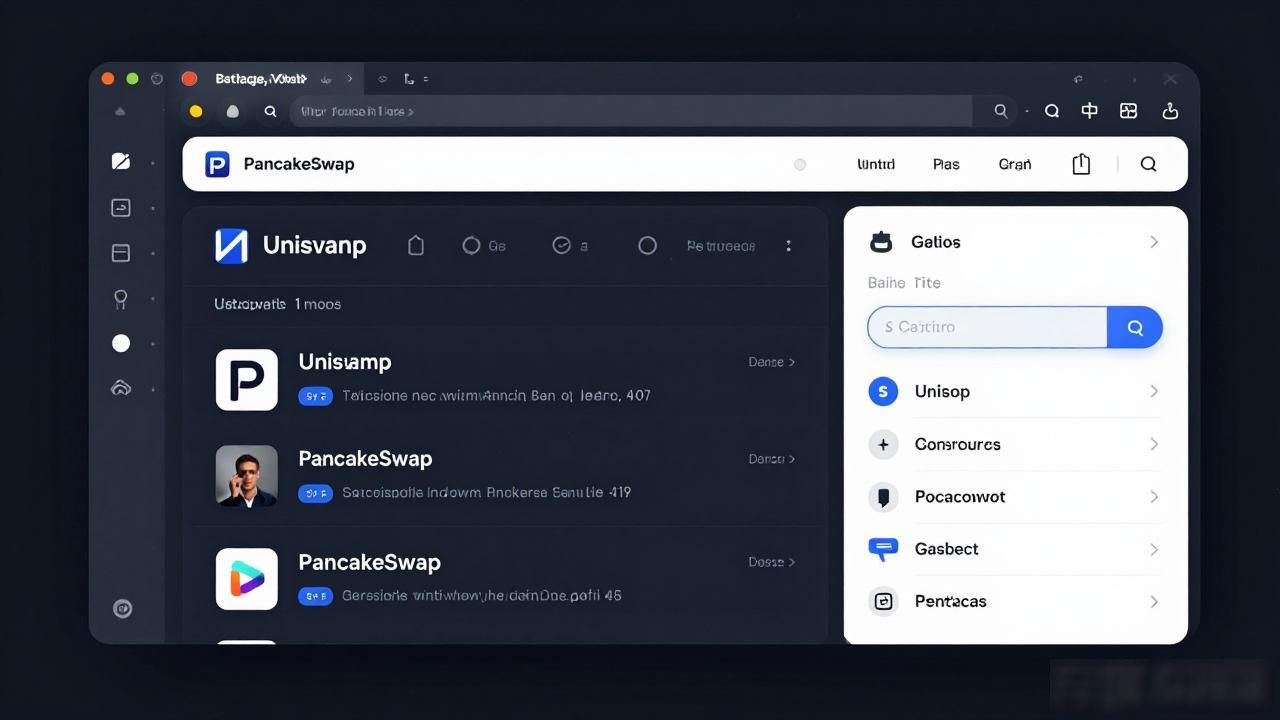The height and width of the screenshot is (720, 1280).
Task: Click the Gatios heading text
Action: coord(936,242)
